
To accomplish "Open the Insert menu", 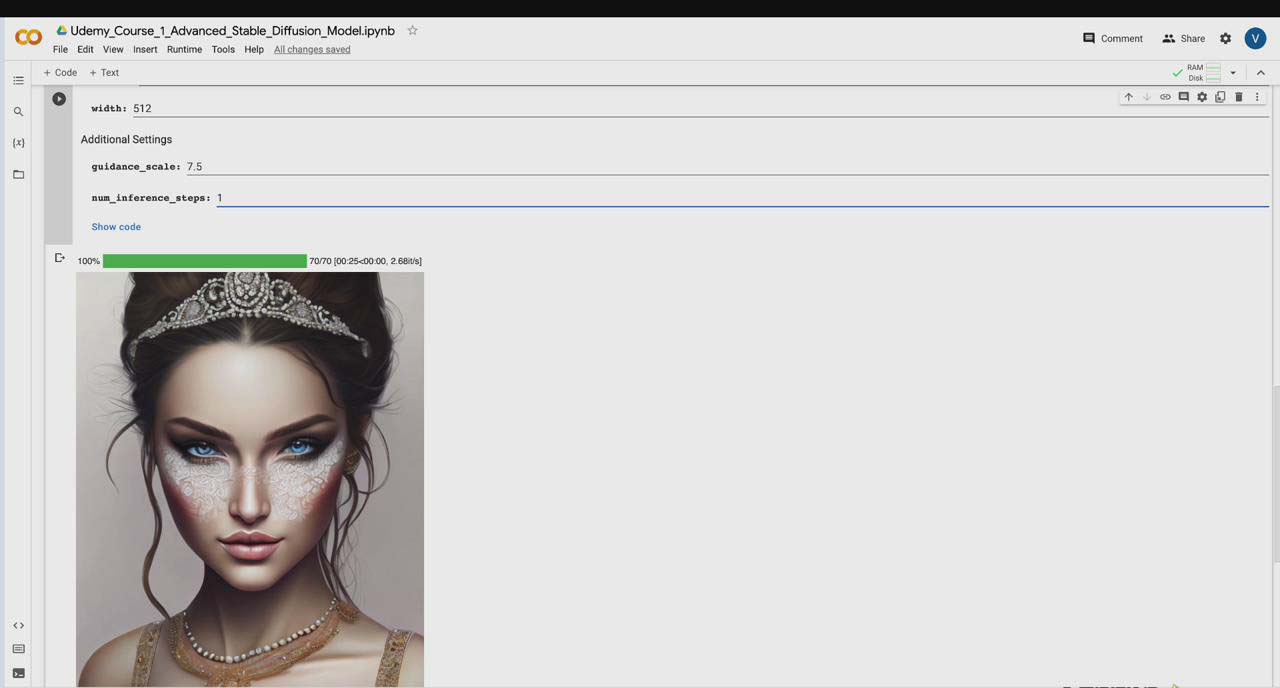I will tap(145, 49).
